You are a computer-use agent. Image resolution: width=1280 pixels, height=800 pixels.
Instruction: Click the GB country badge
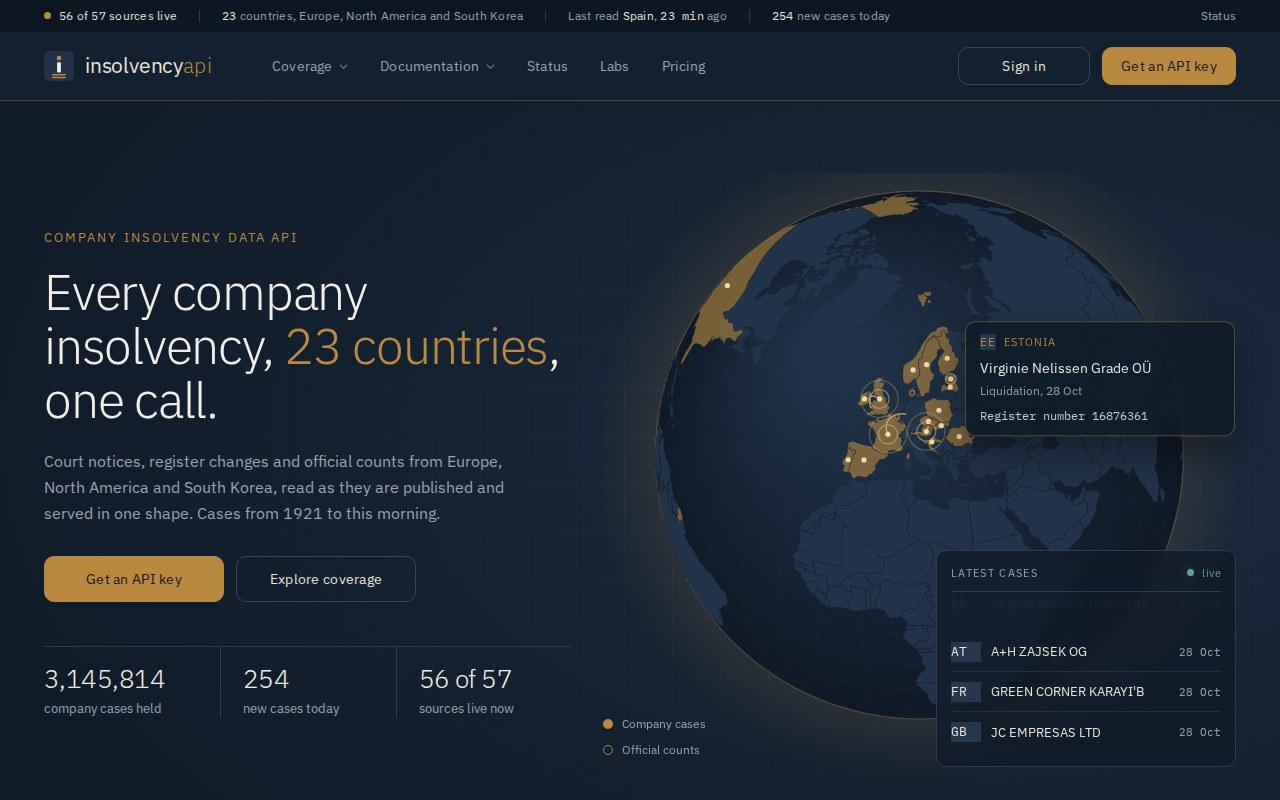[x=966, y=732]
